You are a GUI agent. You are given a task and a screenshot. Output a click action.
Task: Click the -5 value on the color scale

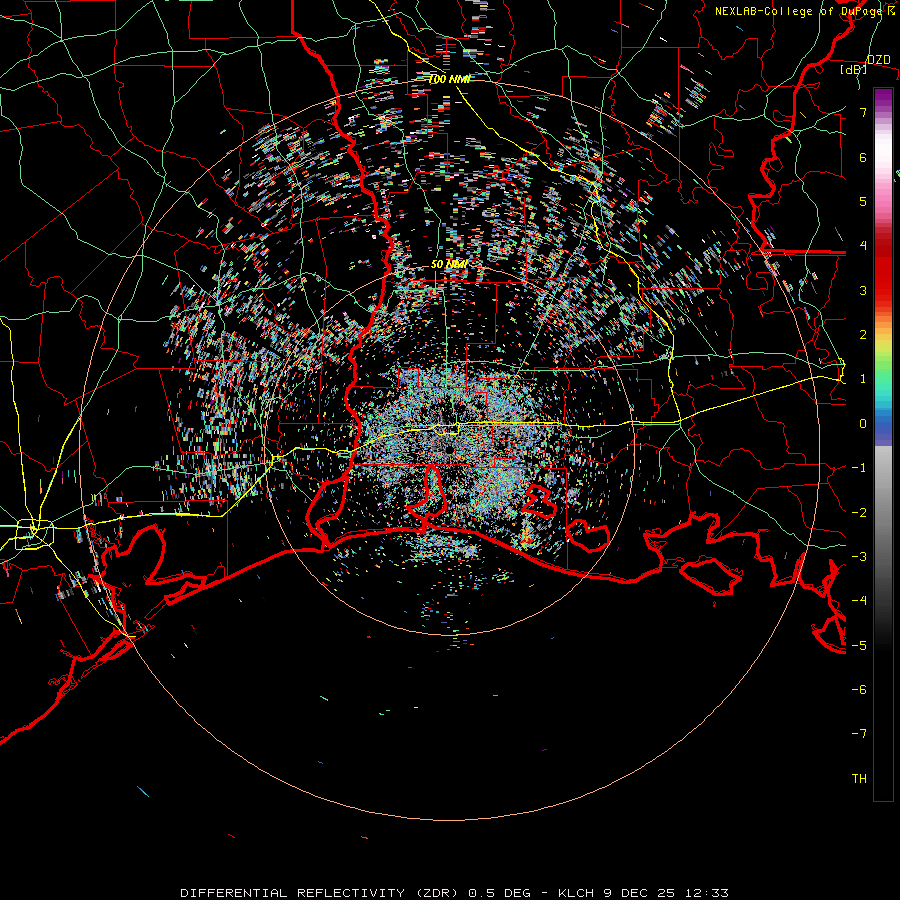(x=859, y=646)
